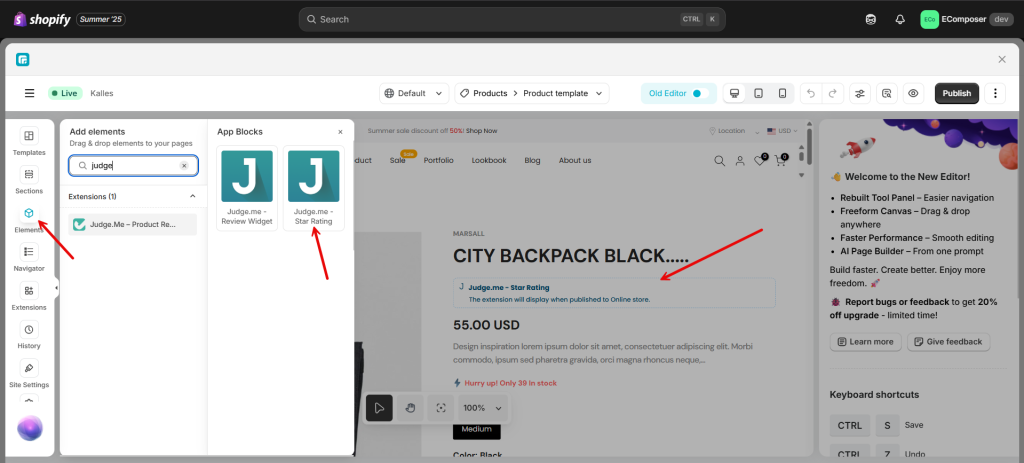Screen dimensions: 1024x463
Task: Open the cart icon in preview
Action: (780, 160)
